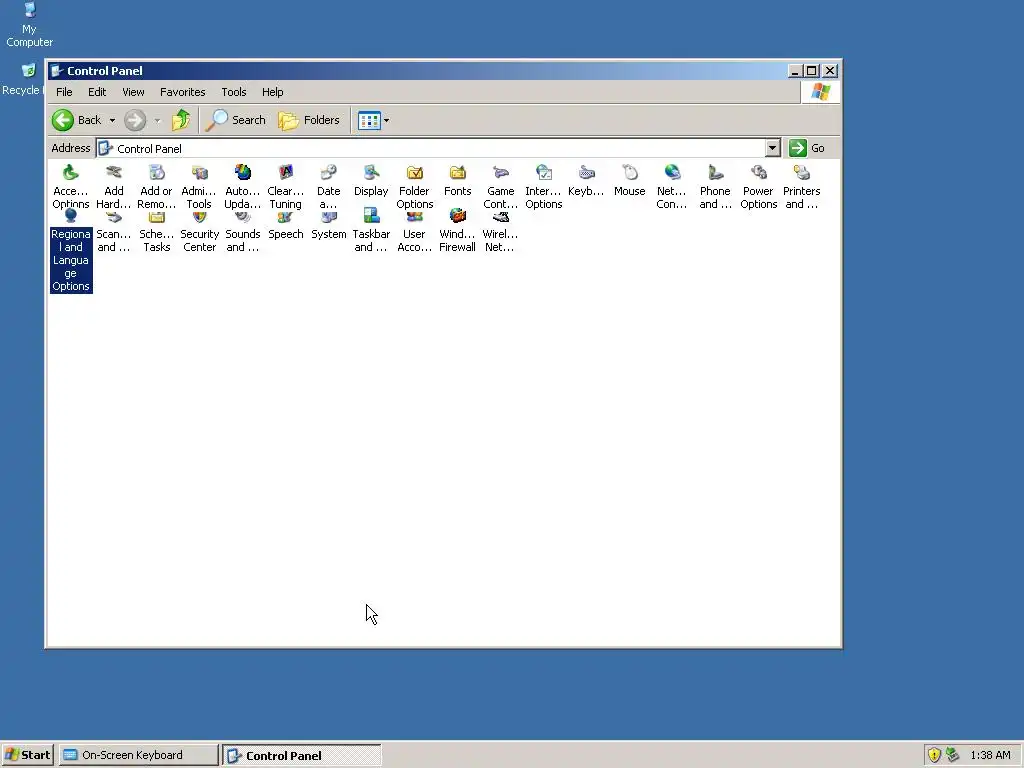Open Add Hardware icon
Image resolution: width=1024 pixels, height=768 pixels.
[x=114, y=187]
